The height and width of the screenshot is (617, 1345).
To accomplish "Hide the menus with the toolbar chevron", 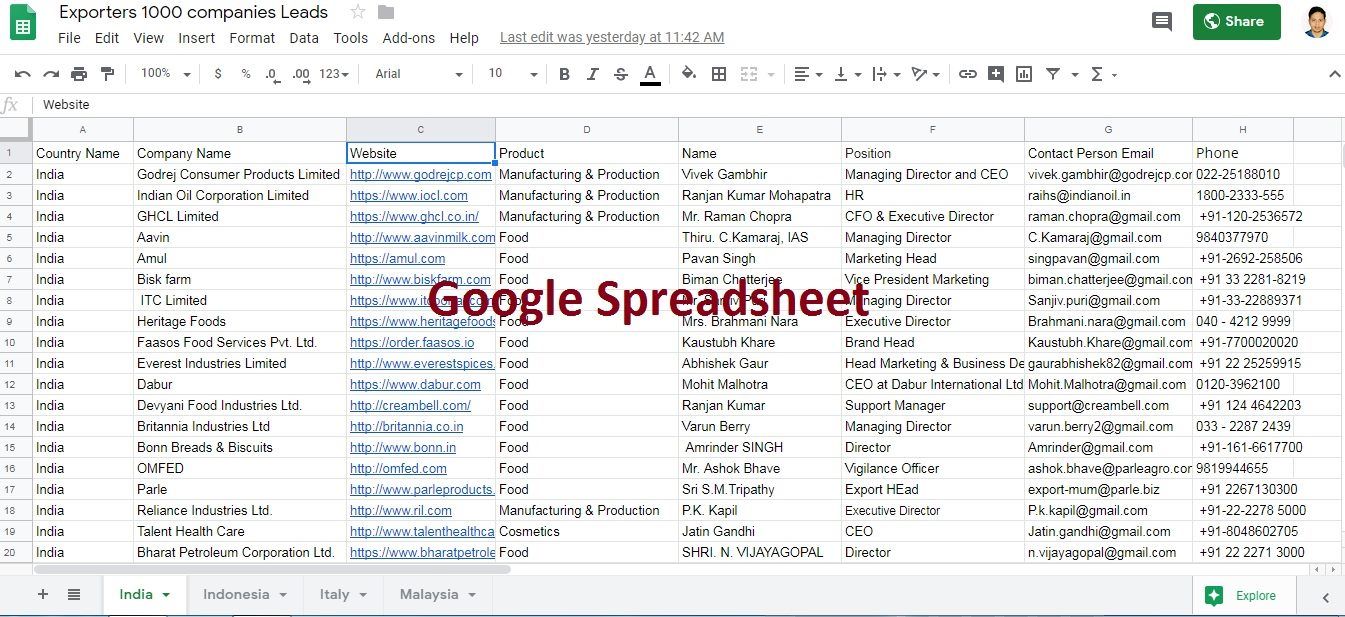I will [x=1334, y=74].
